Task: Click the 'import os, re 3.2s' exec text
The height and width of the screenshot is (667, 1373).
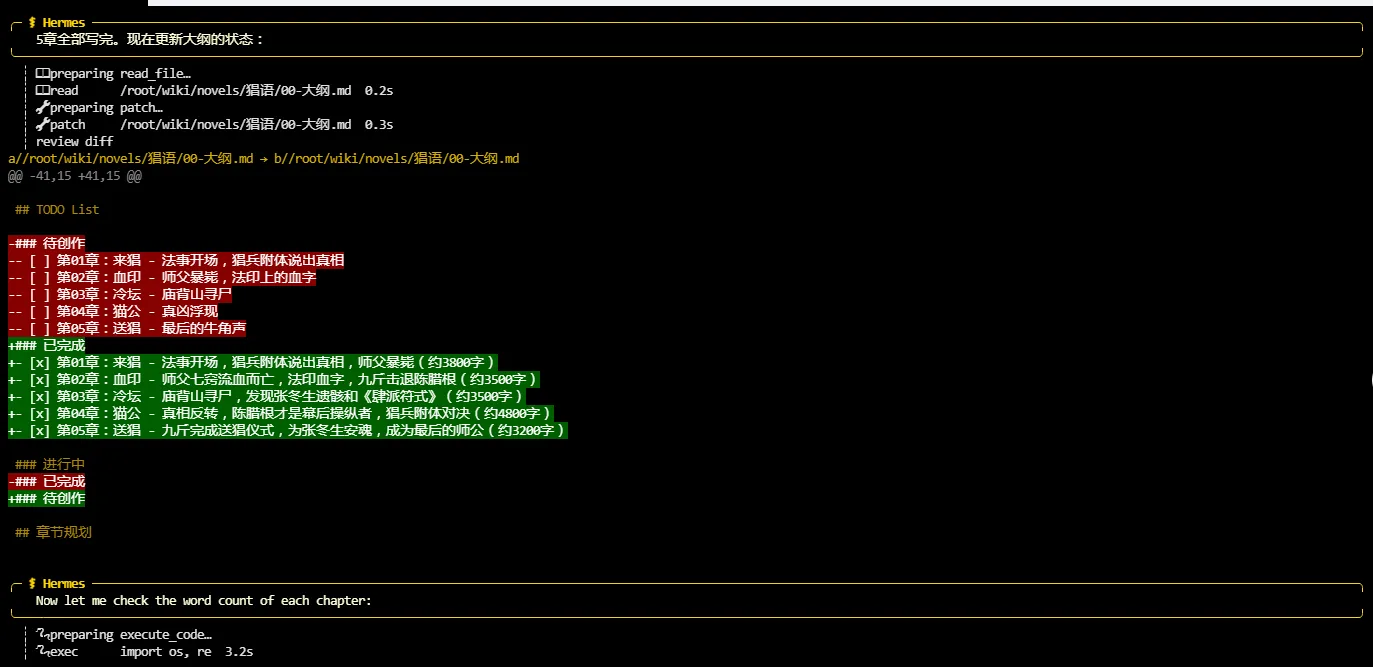Action: click(x=187, y=651)
